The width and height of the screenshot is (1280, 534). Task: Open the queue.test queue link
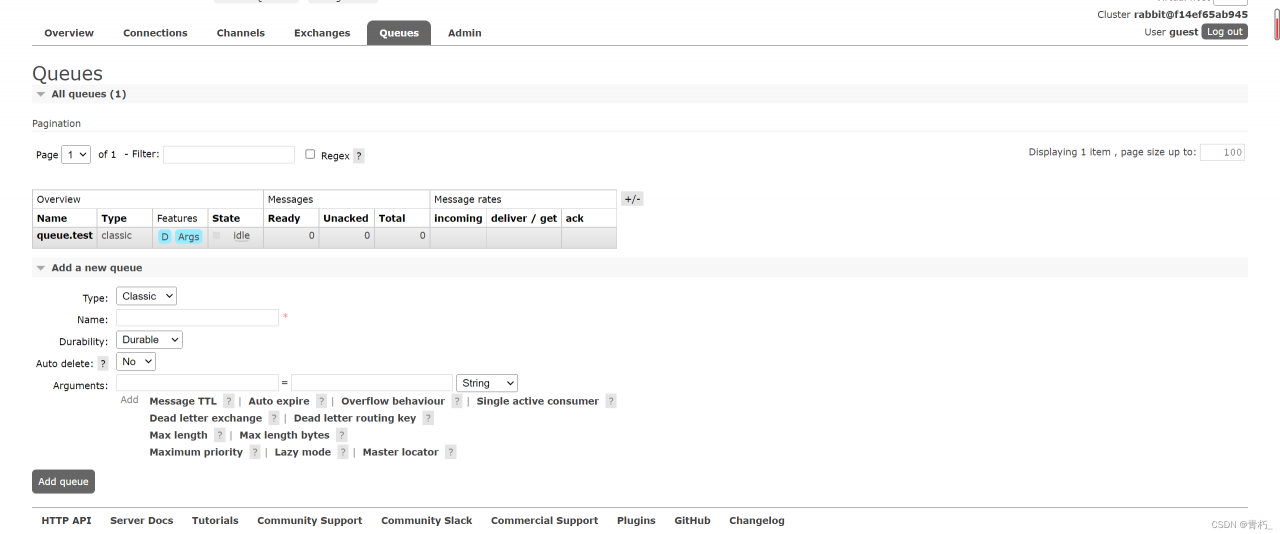65,236
